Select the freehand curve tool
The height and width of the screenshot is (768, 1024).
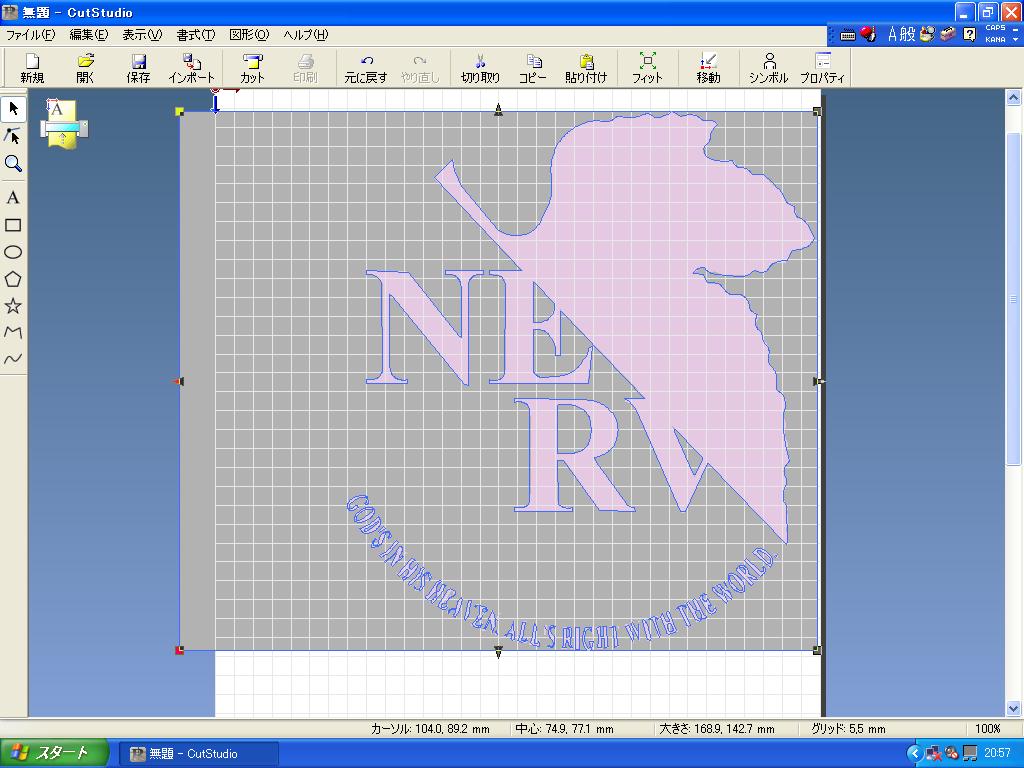[x=13, y=359]
